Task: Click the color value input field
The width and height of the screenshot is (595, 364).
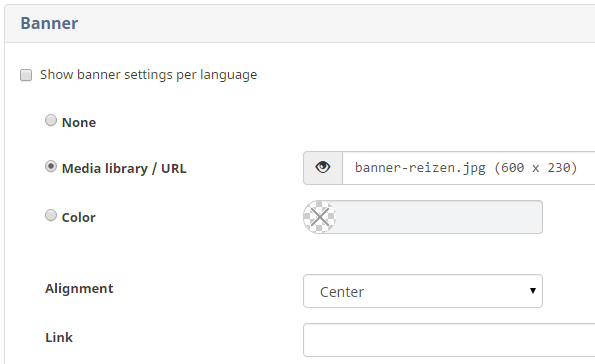Action: [x=439, y=217]
